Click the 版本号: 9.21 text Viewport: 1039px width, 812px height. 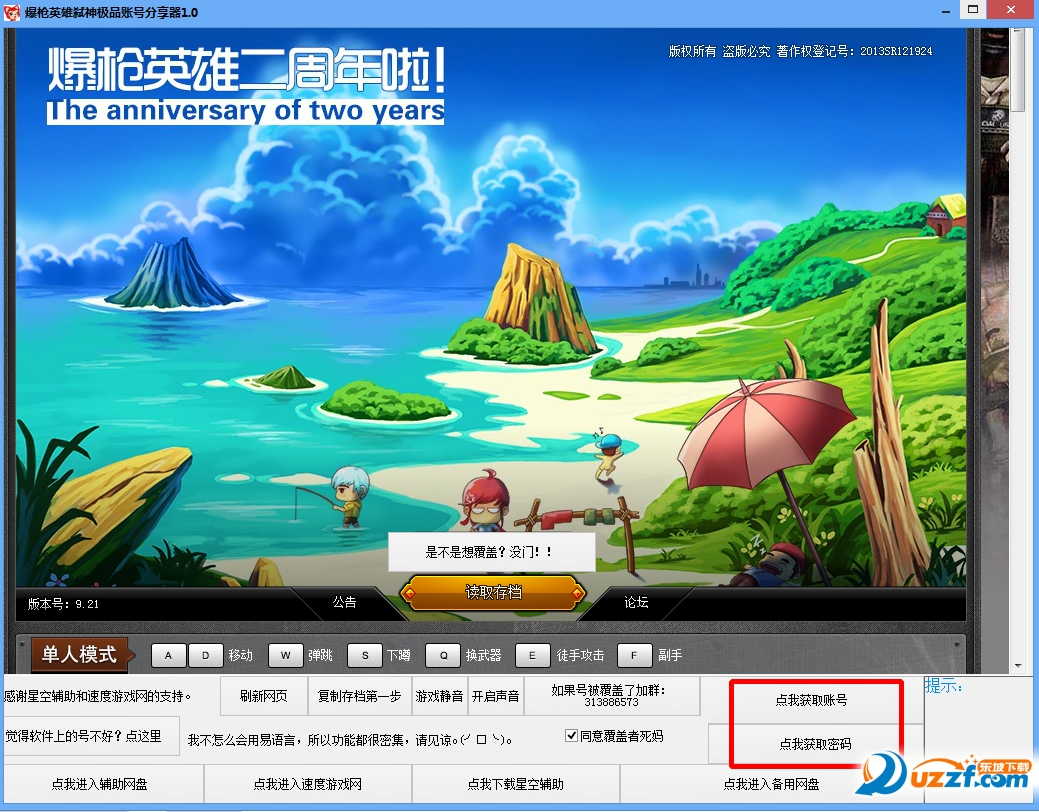point(63,604)
